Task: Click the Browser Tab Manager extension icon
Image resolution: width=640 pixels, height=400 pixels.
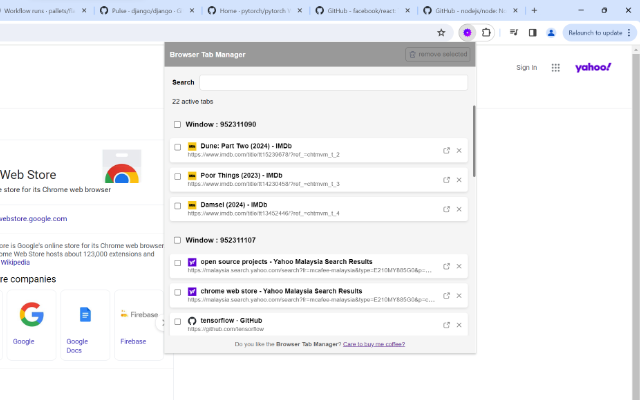Action: tap(467, 33)
